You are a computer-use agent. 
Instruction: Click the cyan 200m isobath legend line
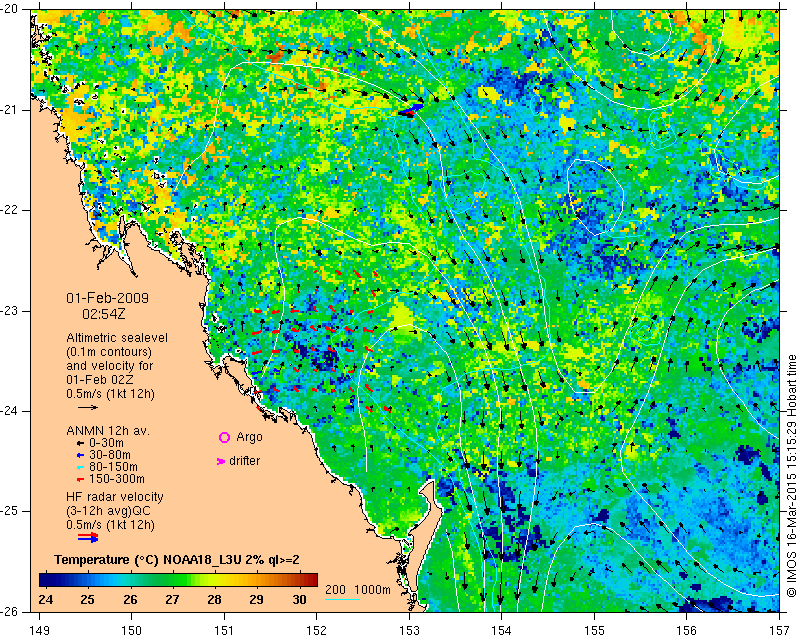point(342,599)
